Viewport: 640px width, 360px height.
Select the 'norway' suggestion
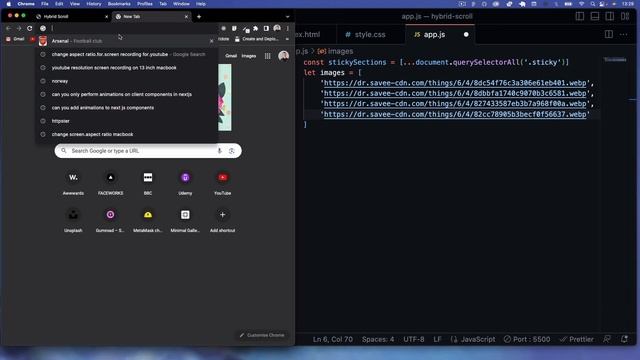click(x=126, y=81)
